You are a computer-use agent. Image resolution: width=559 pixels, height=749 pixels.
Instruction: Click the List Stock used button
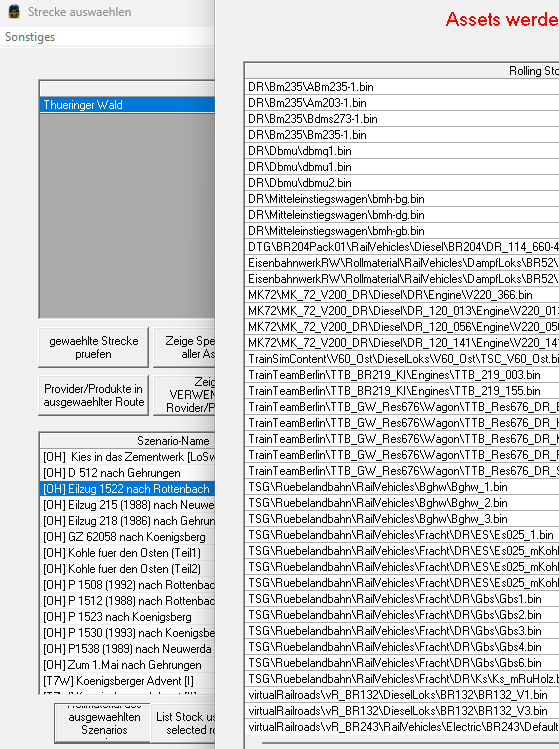pyautogui.click(x=183, y=723)
